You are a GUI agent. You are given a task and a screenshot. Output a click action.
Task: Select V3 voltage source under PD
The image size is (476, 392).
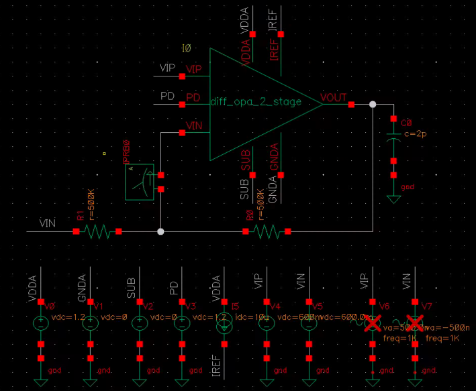(182, 323)
